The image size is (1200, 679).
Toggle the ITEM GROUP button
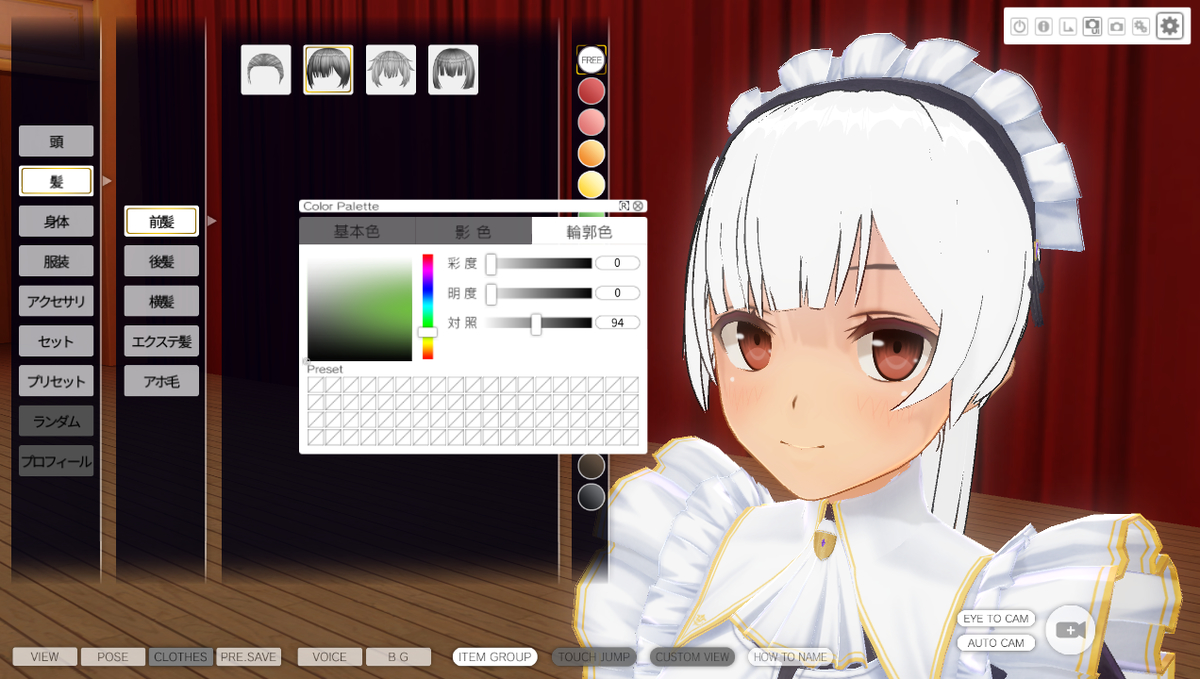[494, 657]
